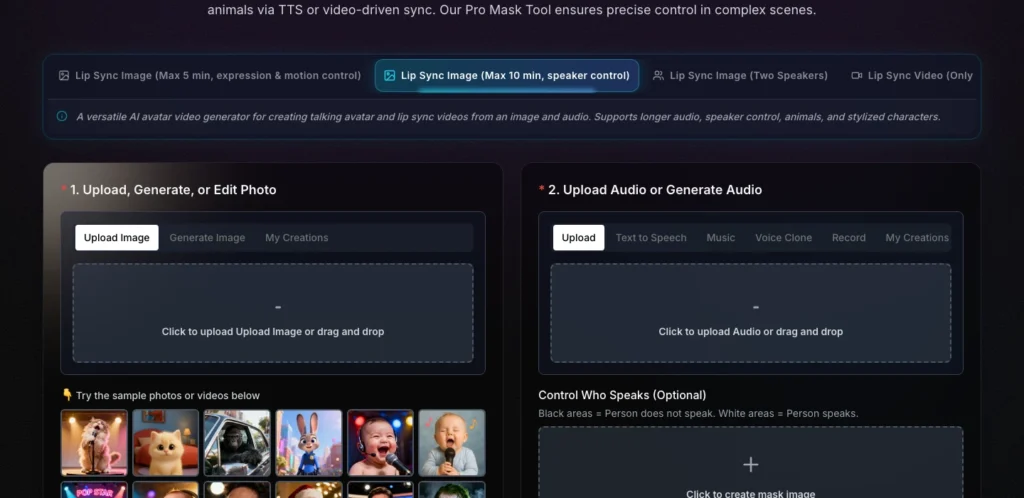1024x498 pixels.
Task: Click 'Click to create mask image' text
Action: 751,493
